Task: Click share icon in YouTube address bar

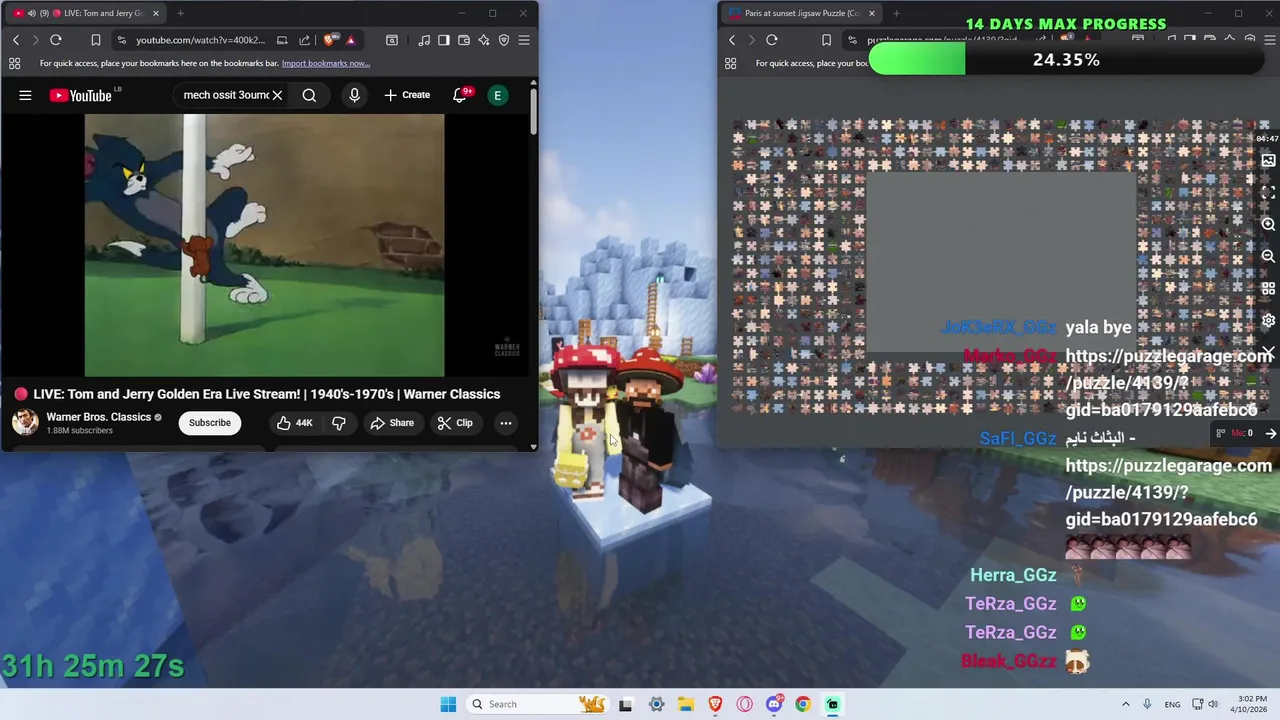Action: coord(304,40)
